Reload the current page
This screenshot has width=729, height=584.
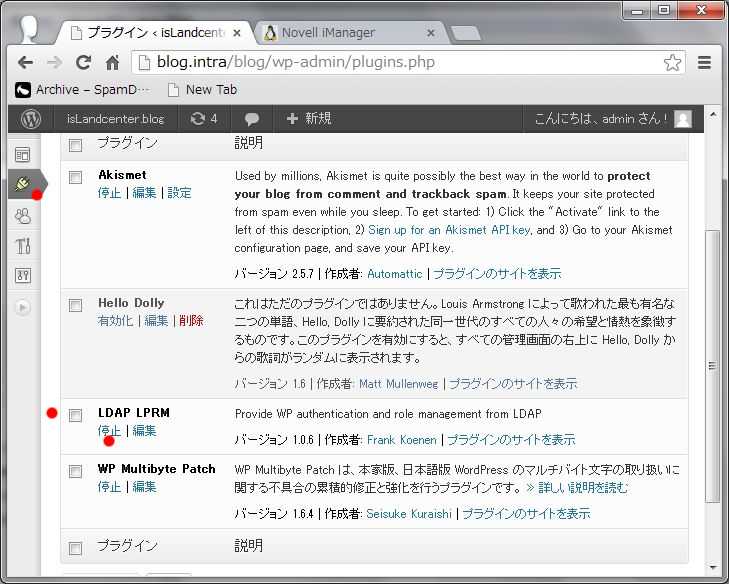(83, 62)
